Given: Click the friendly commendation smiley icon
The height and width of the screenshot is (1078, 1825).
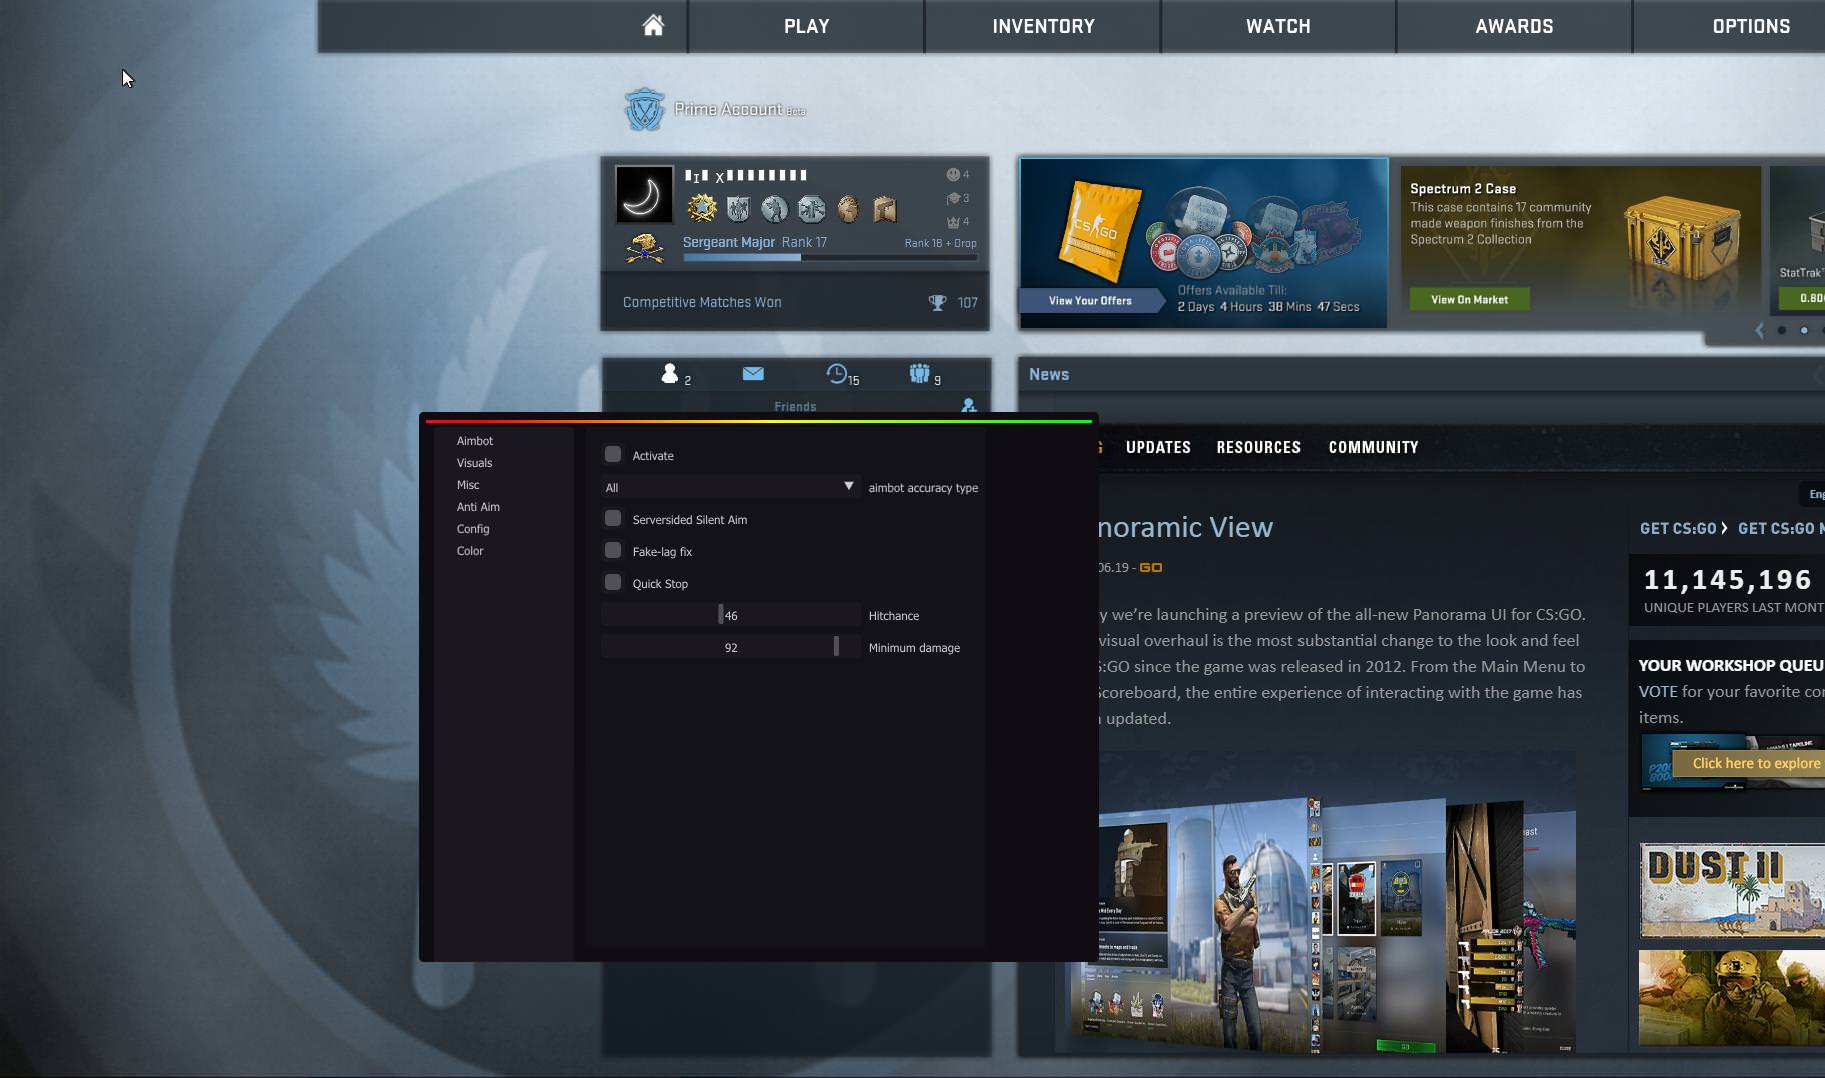Looking at the screenshot, I should point(953,174).
